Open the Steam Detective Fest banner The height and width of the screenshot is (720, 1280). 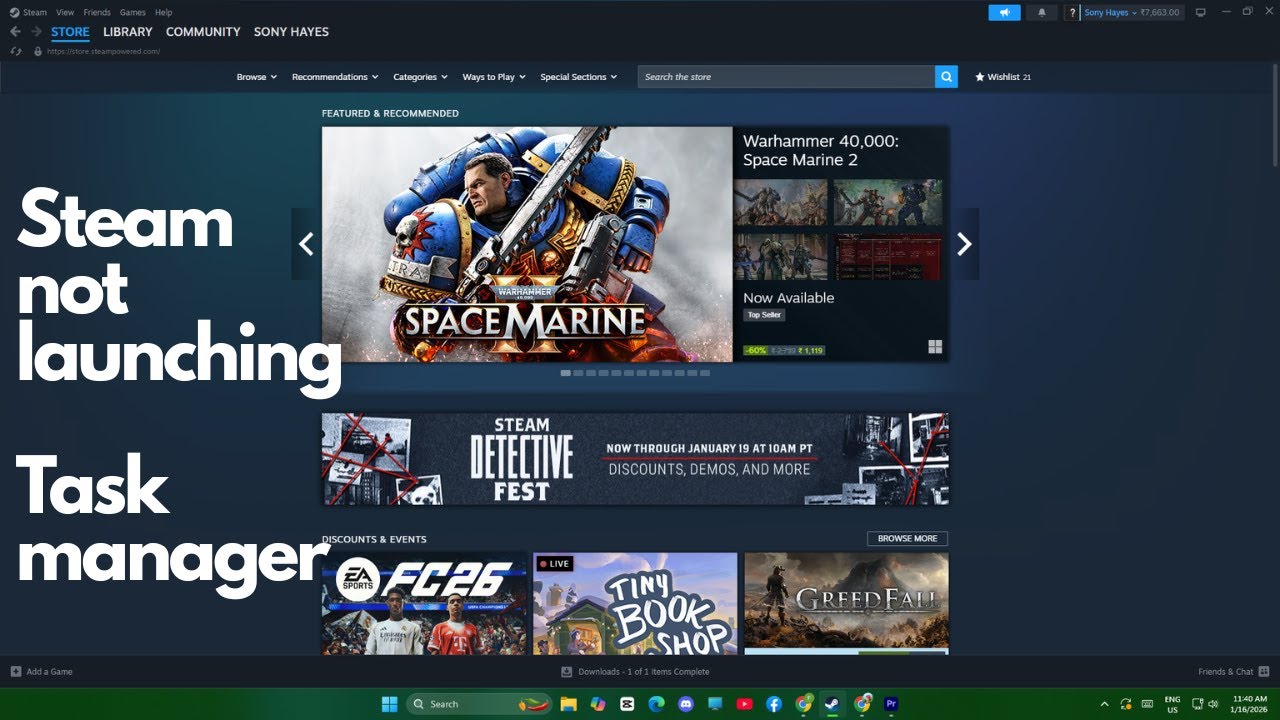point(635,459)
